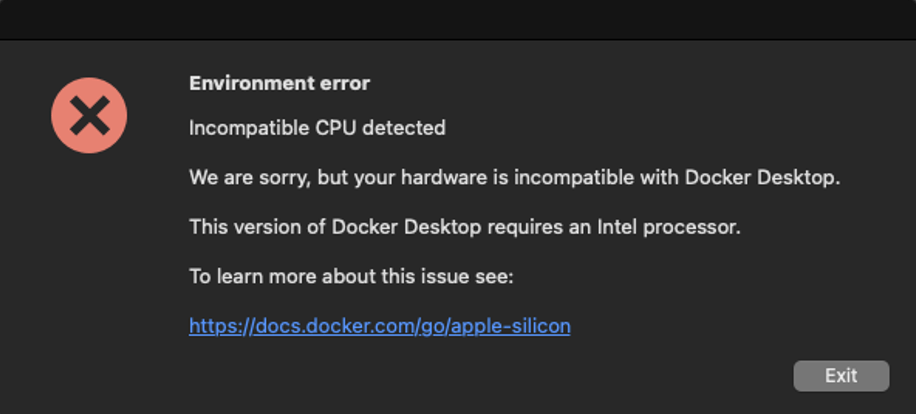Viewport: 916px width, 414px height.
Task: Open the docs.docker.com apple-silicon link
Action: pos(380,326)
